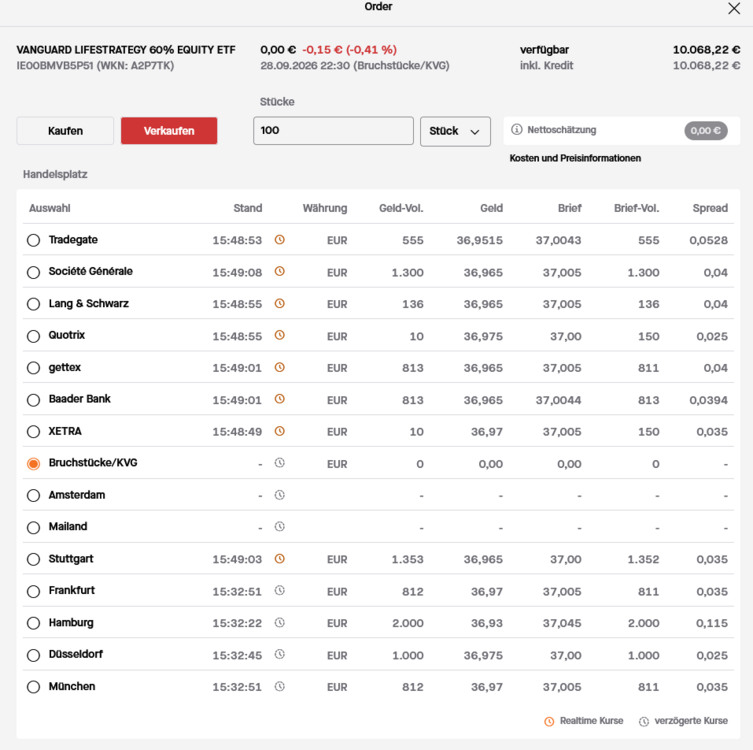Choose the Lang & Schwarz radio option
Screen dimensions: 753x750
(33, 304)
